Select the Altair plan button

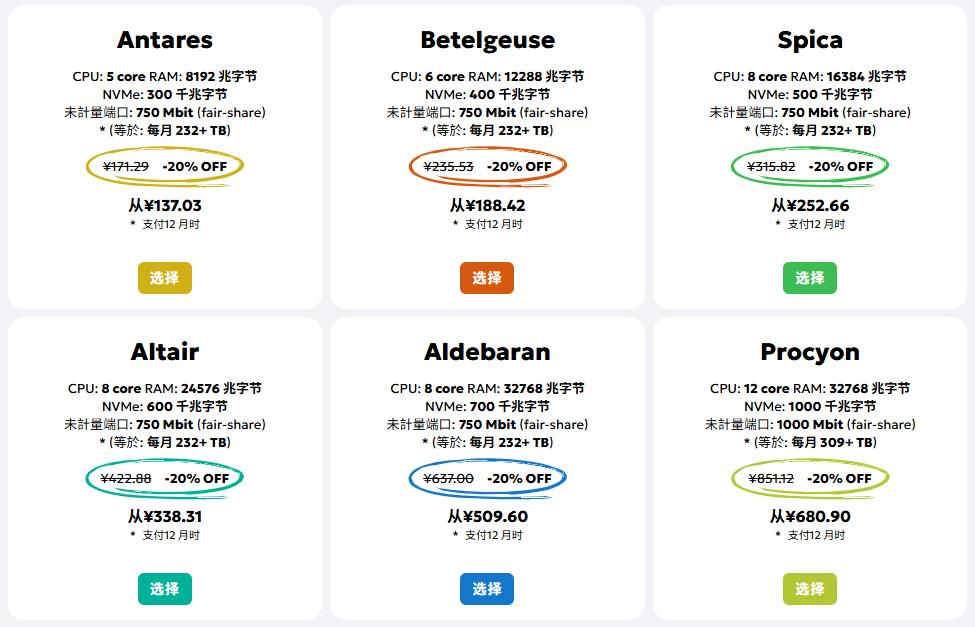pos(164,590)
